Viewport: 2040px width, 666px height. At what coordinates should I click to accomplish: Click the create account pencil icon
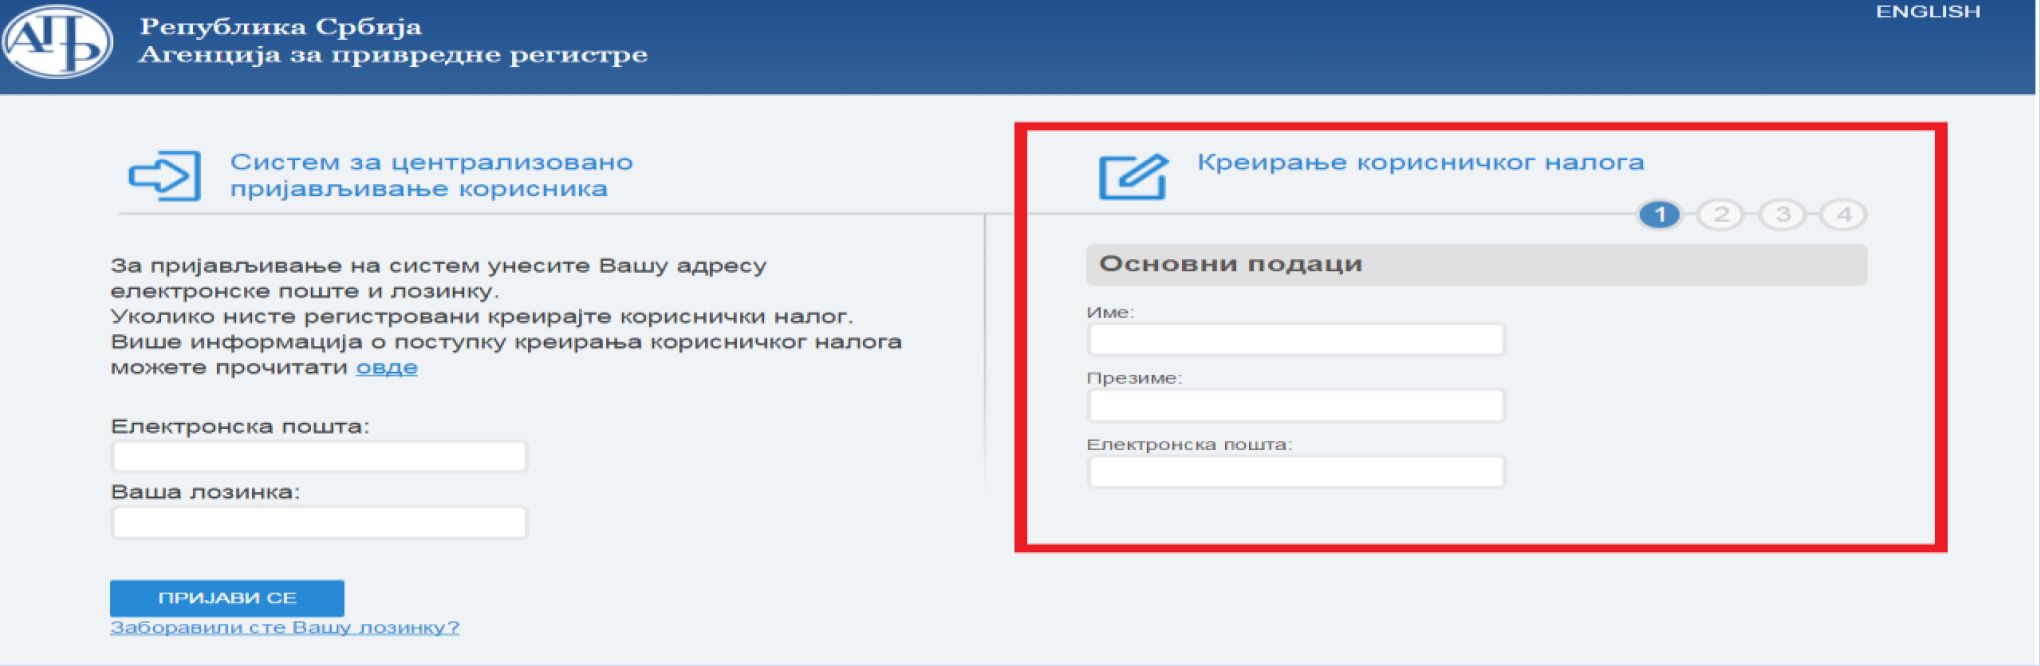[x=1133, y=176]
